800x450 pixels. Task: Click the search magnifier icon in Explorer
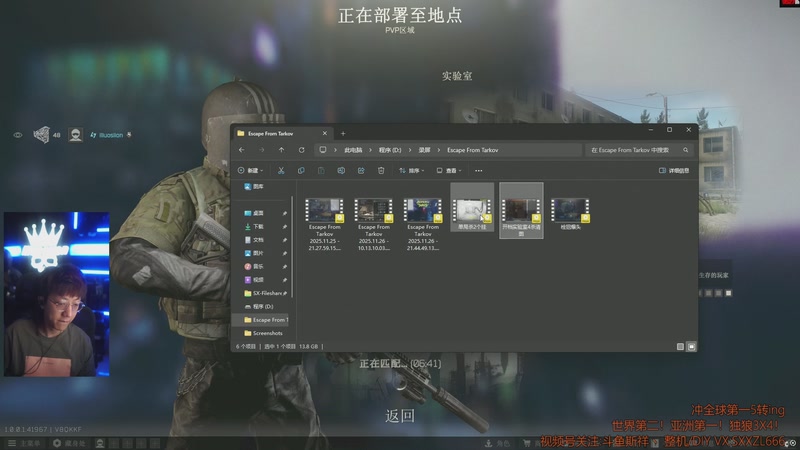coord(686,150)
